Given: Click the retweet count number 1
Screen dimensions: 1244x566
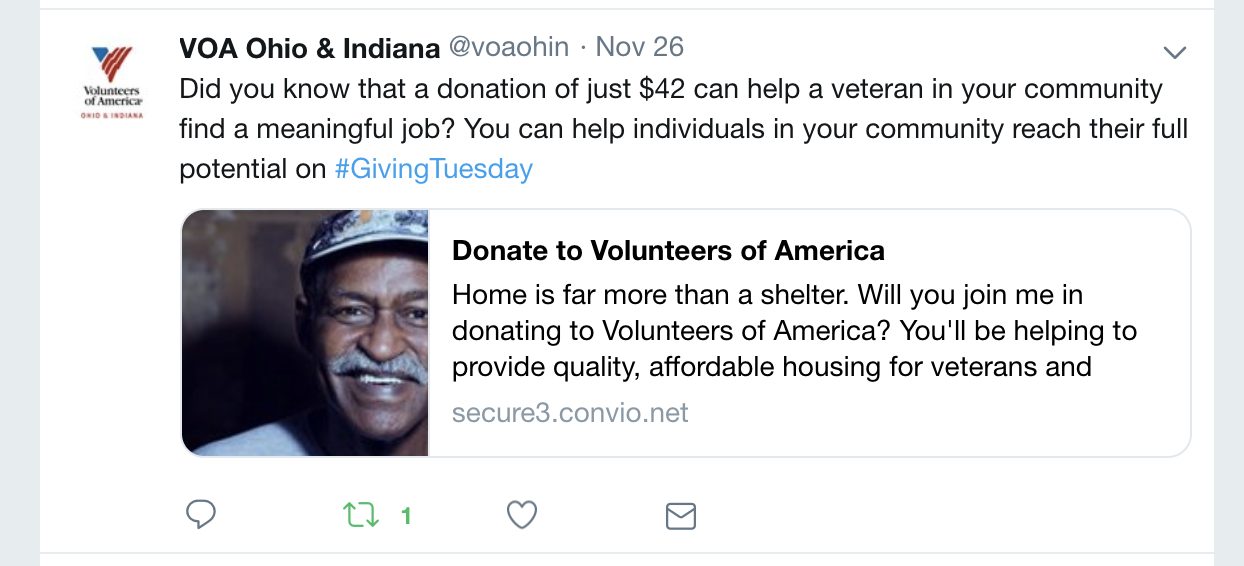Looking at the screenshot, I should coord(406,516).
